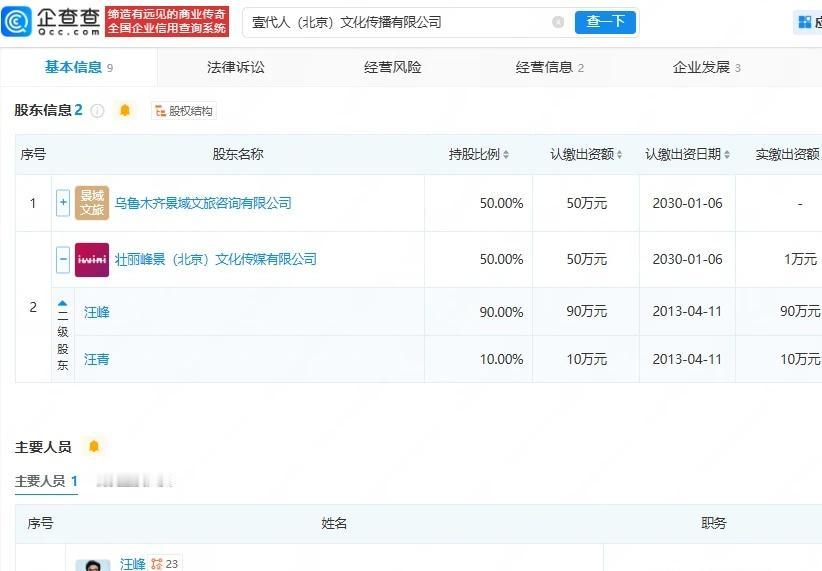822x571 pixels.
Task: Click the 职务 column header
Action: 713,523
